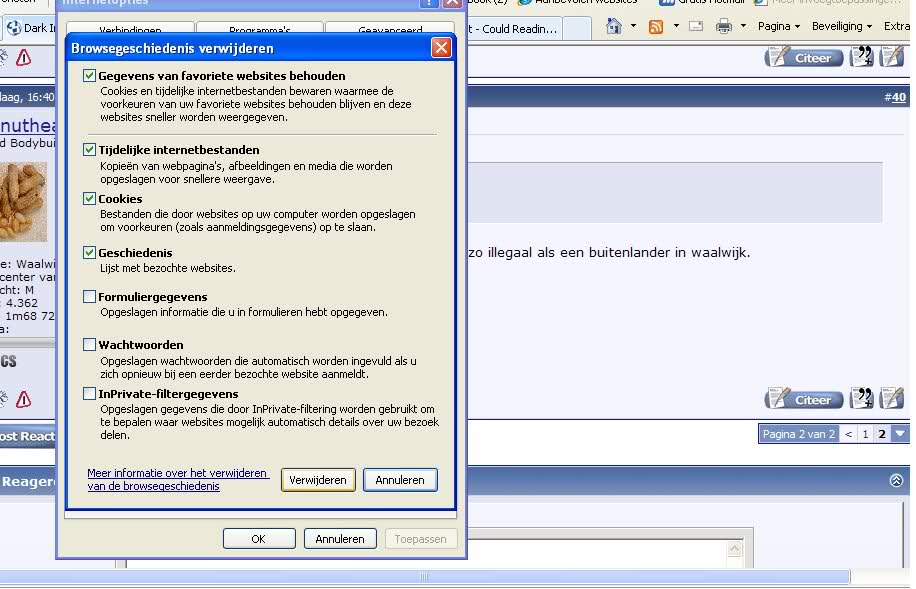Viewport: 916px width, 589px height.
Task: Expand the Beveiliging dropdown menu
Action: click(x=842, y=26)
